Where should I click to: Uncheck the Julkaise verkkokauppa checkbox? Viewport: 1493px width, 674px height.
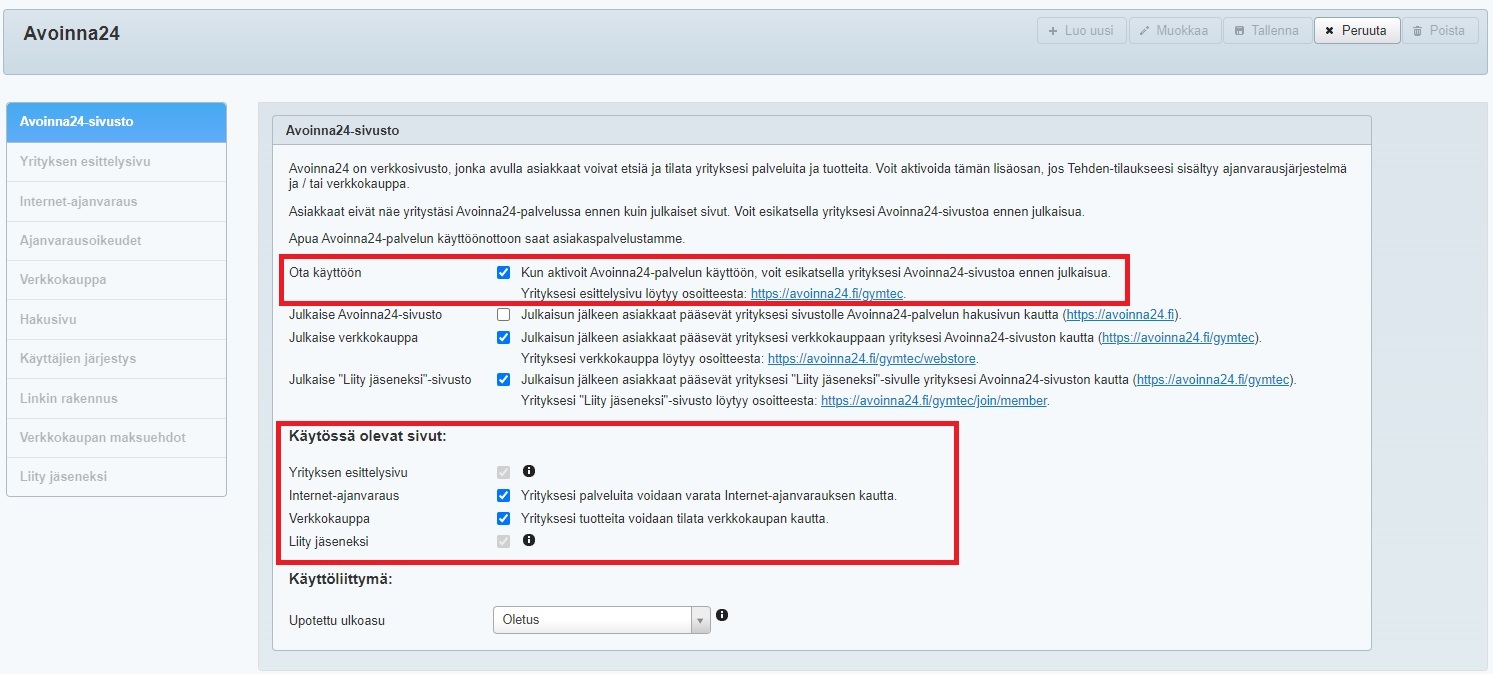503,338
